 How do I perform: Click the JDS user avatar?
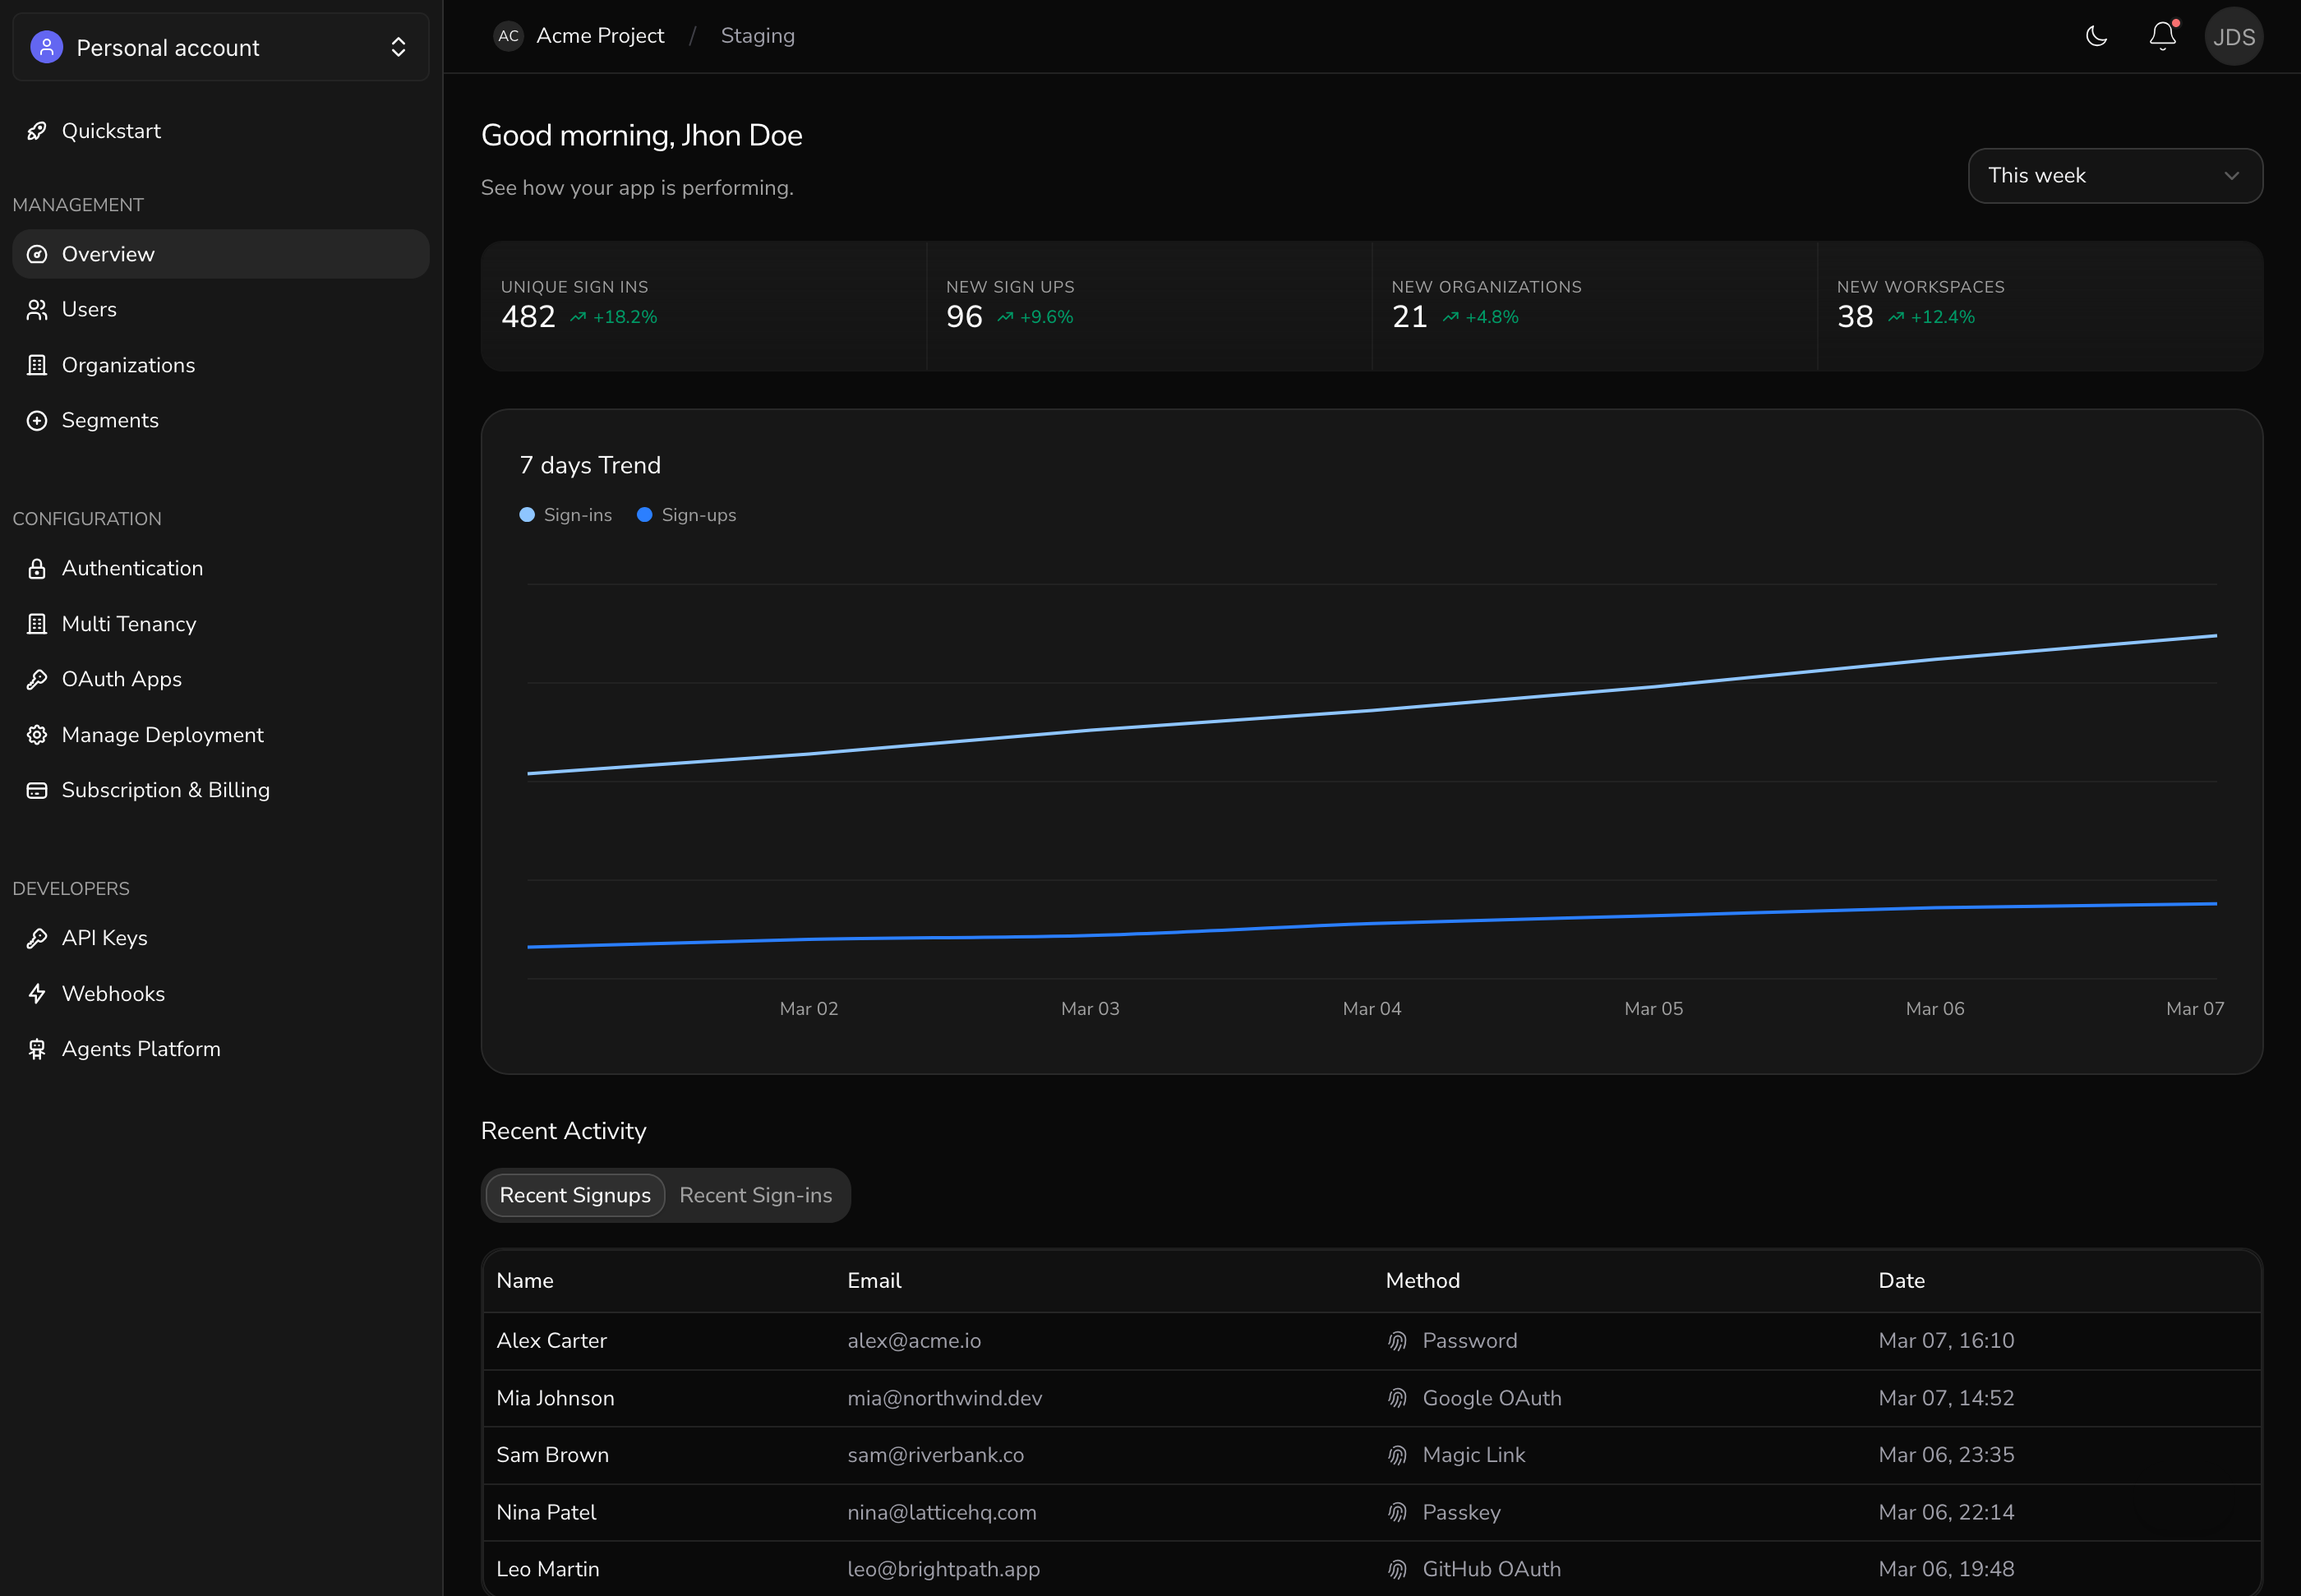tap(2233, 37)
